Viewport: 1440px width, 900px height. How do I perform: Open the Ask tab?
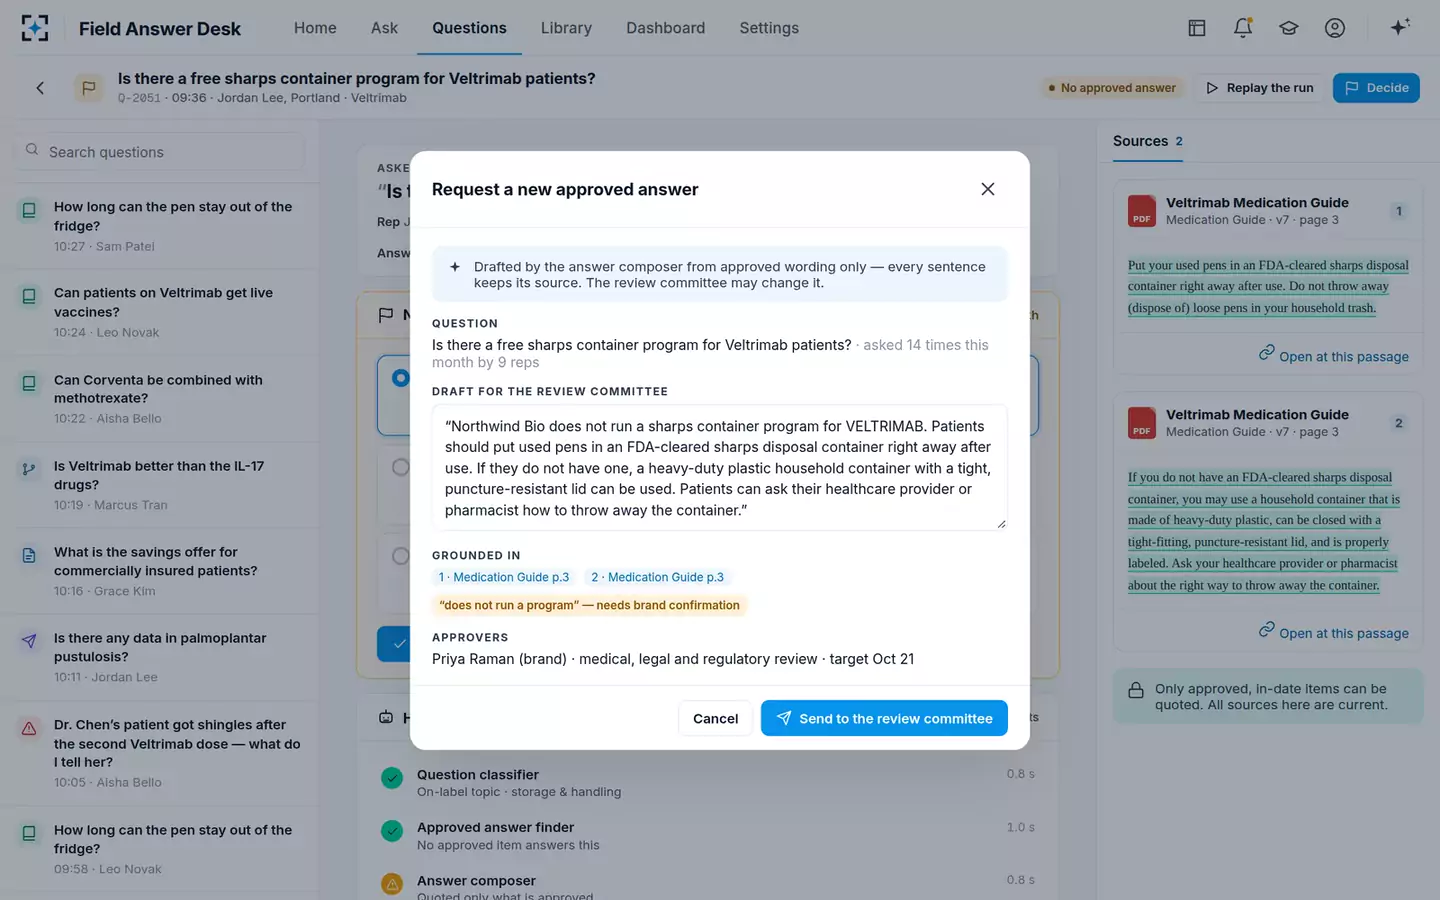(384, 28)
